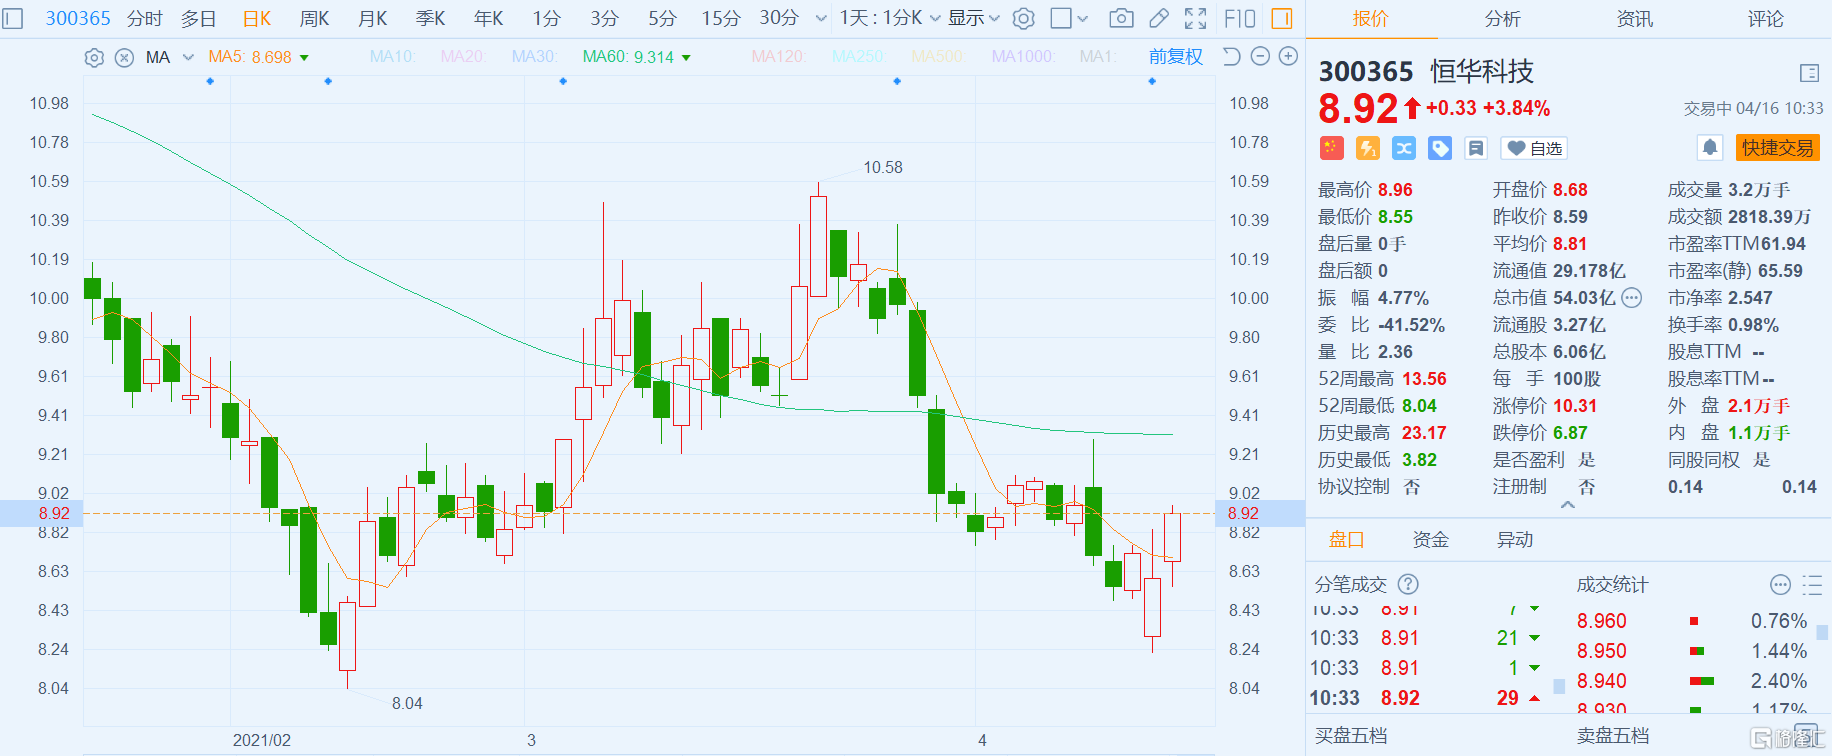Remove the MA indicator with X icon

point(124,58)
